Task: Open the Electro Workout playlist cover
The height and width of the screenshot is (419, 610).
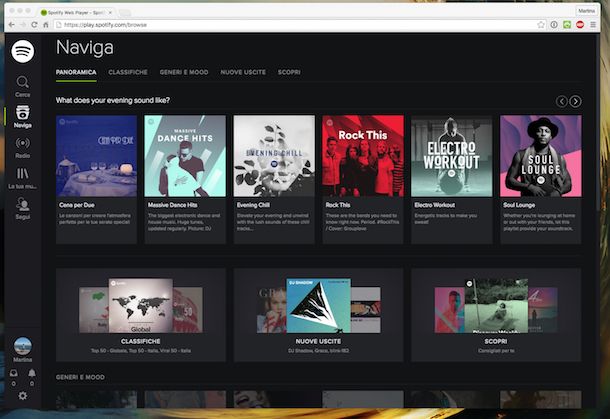Action: tap(452, 156)
